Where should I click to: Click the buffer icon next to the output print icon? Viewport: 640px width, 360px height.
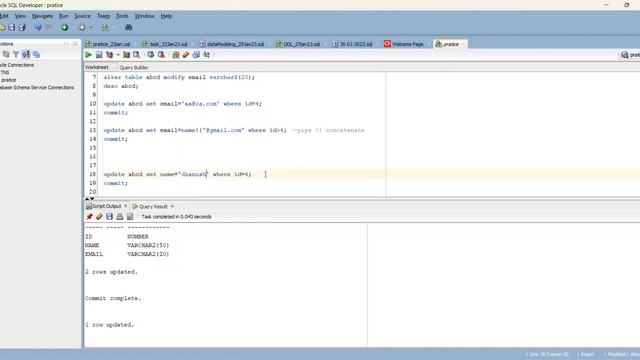click(130, 217)
